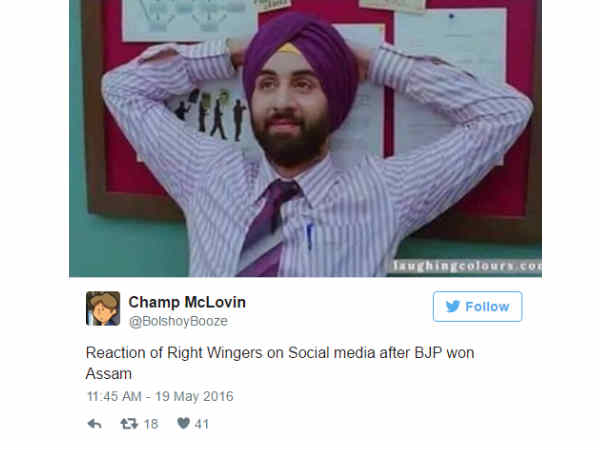This screenshot has width=600, height=450.
Task: Select the like count showing 41
Action: 202,424
